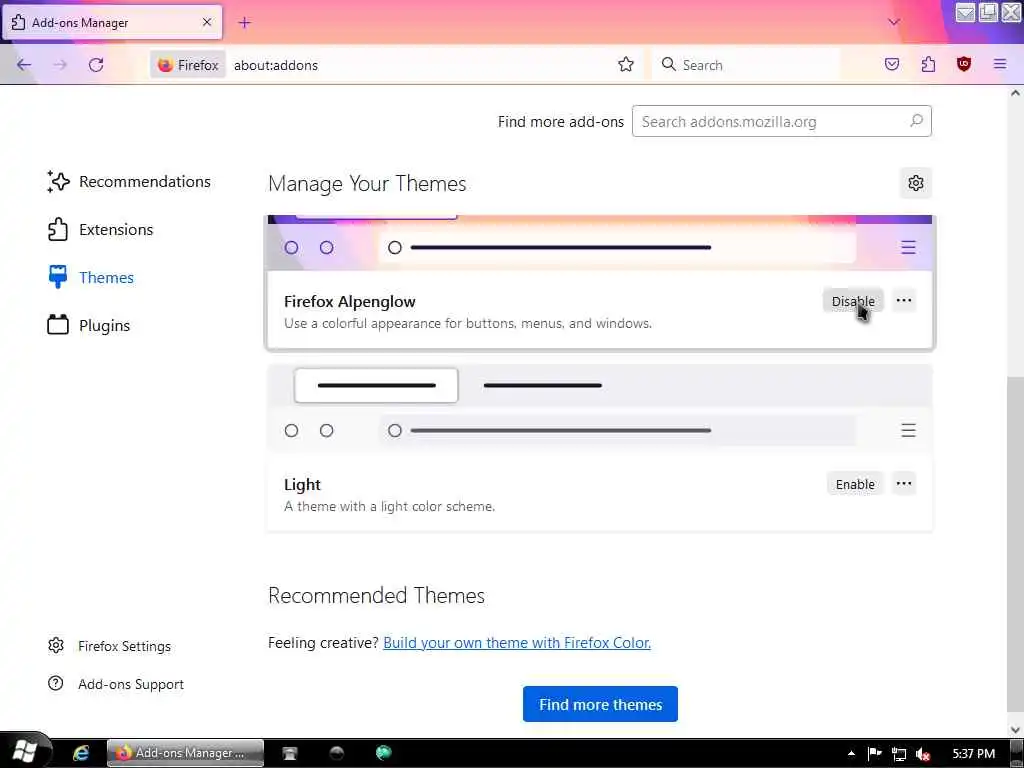The height and width of the screenshot is (768, 1024).
Task: Open the Windows Start menu
Action: [24, 752]
